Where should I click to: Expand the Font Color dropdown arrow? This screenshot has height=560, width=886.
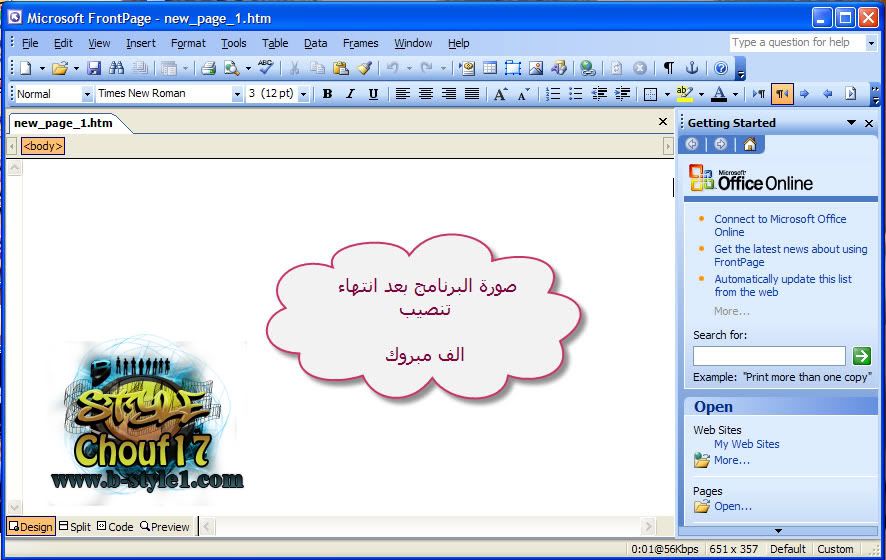point(735,94)
